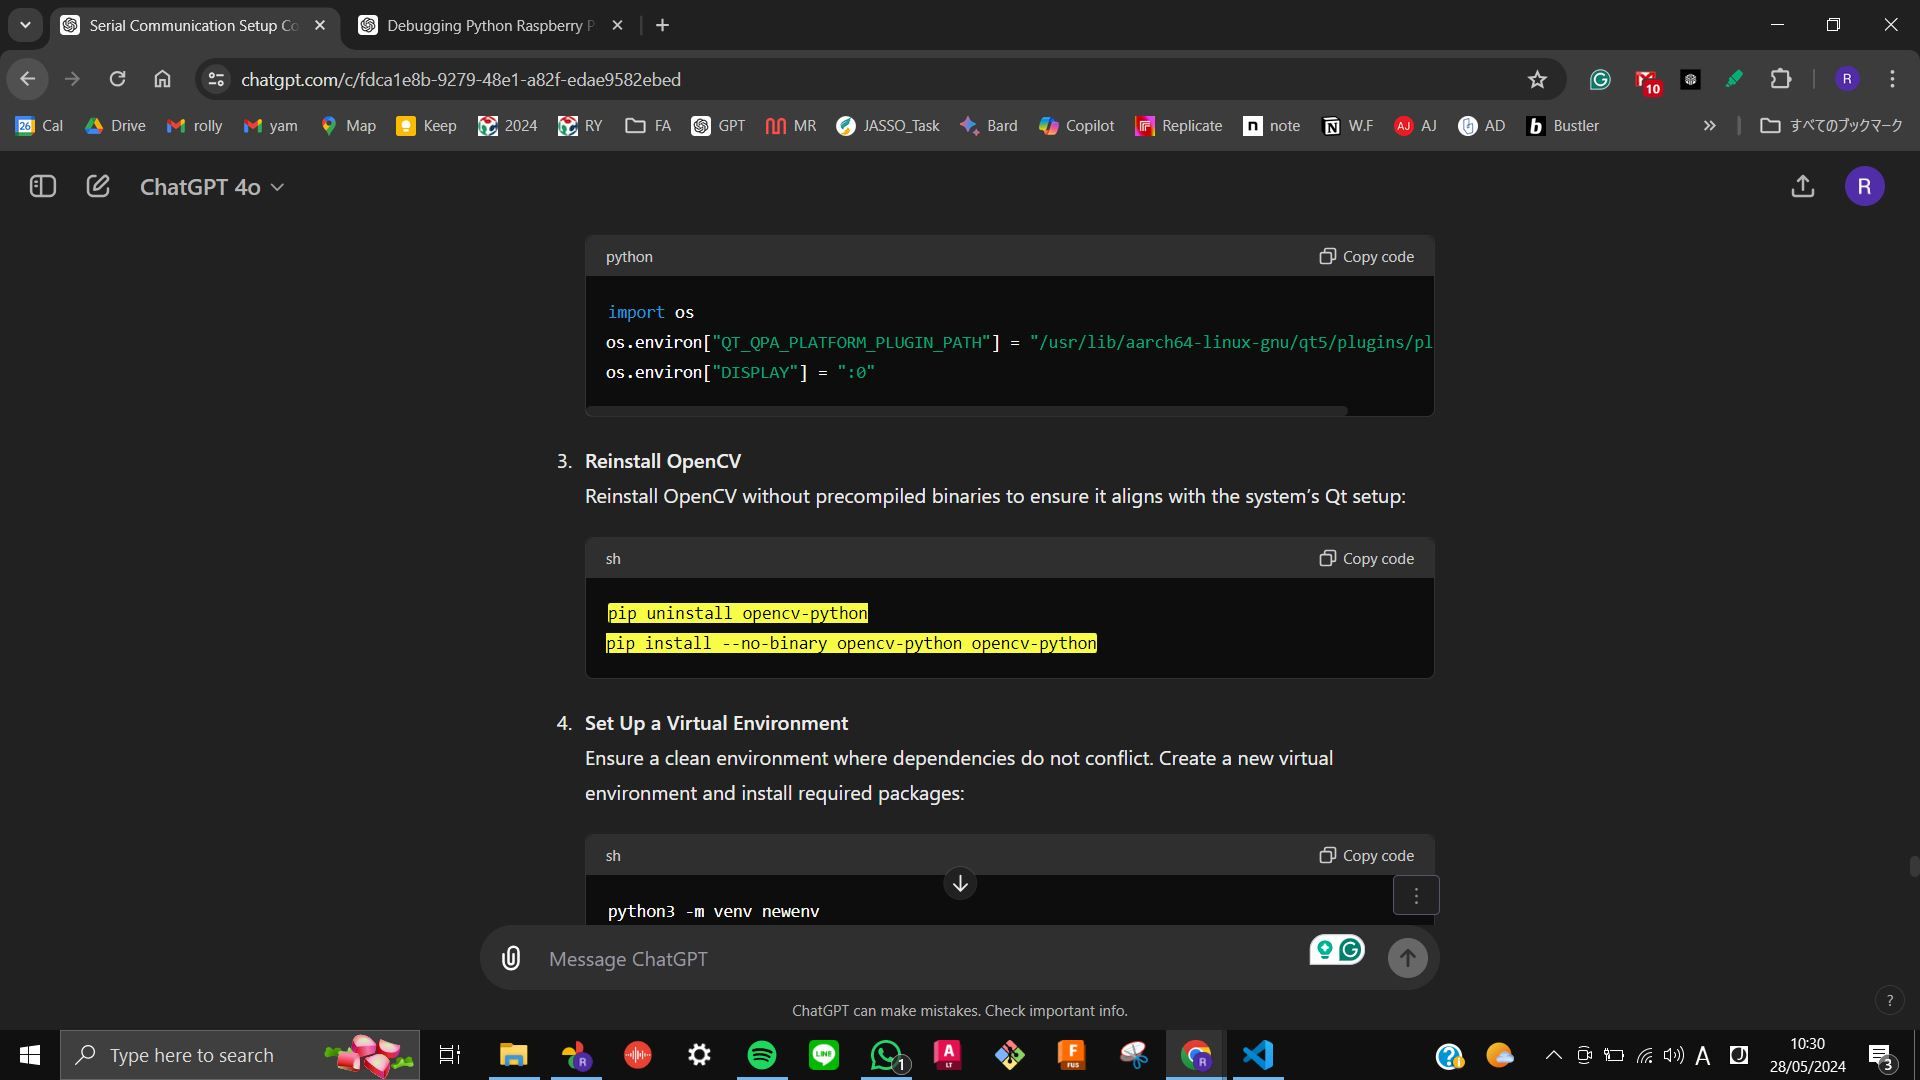Screen dimensions: 1920x1080
Task: Open three-dot options over code block
Action: coord(1416,896)
